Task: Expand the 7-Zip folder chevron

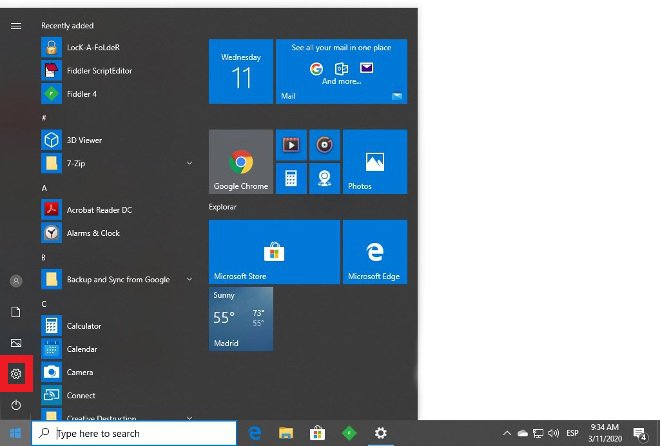Action: click(x=189, y=163)
